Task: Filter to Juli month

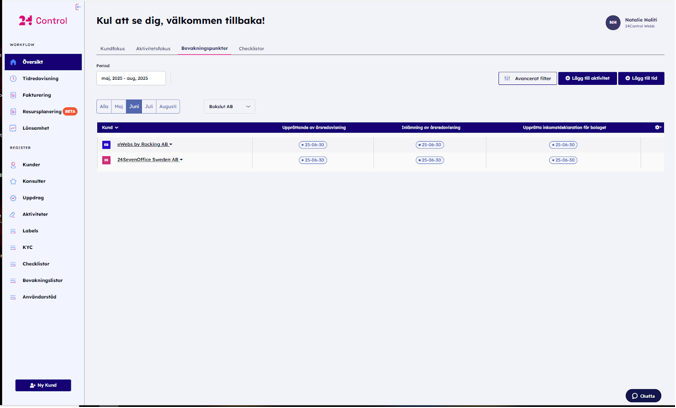Action: [x=149, y=107]
